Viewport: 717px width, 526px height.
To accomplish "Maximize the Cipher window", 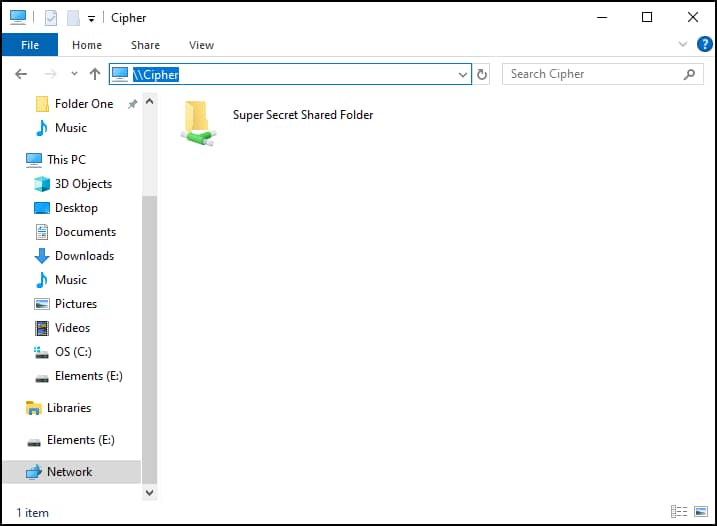I will tap(647, 17).
